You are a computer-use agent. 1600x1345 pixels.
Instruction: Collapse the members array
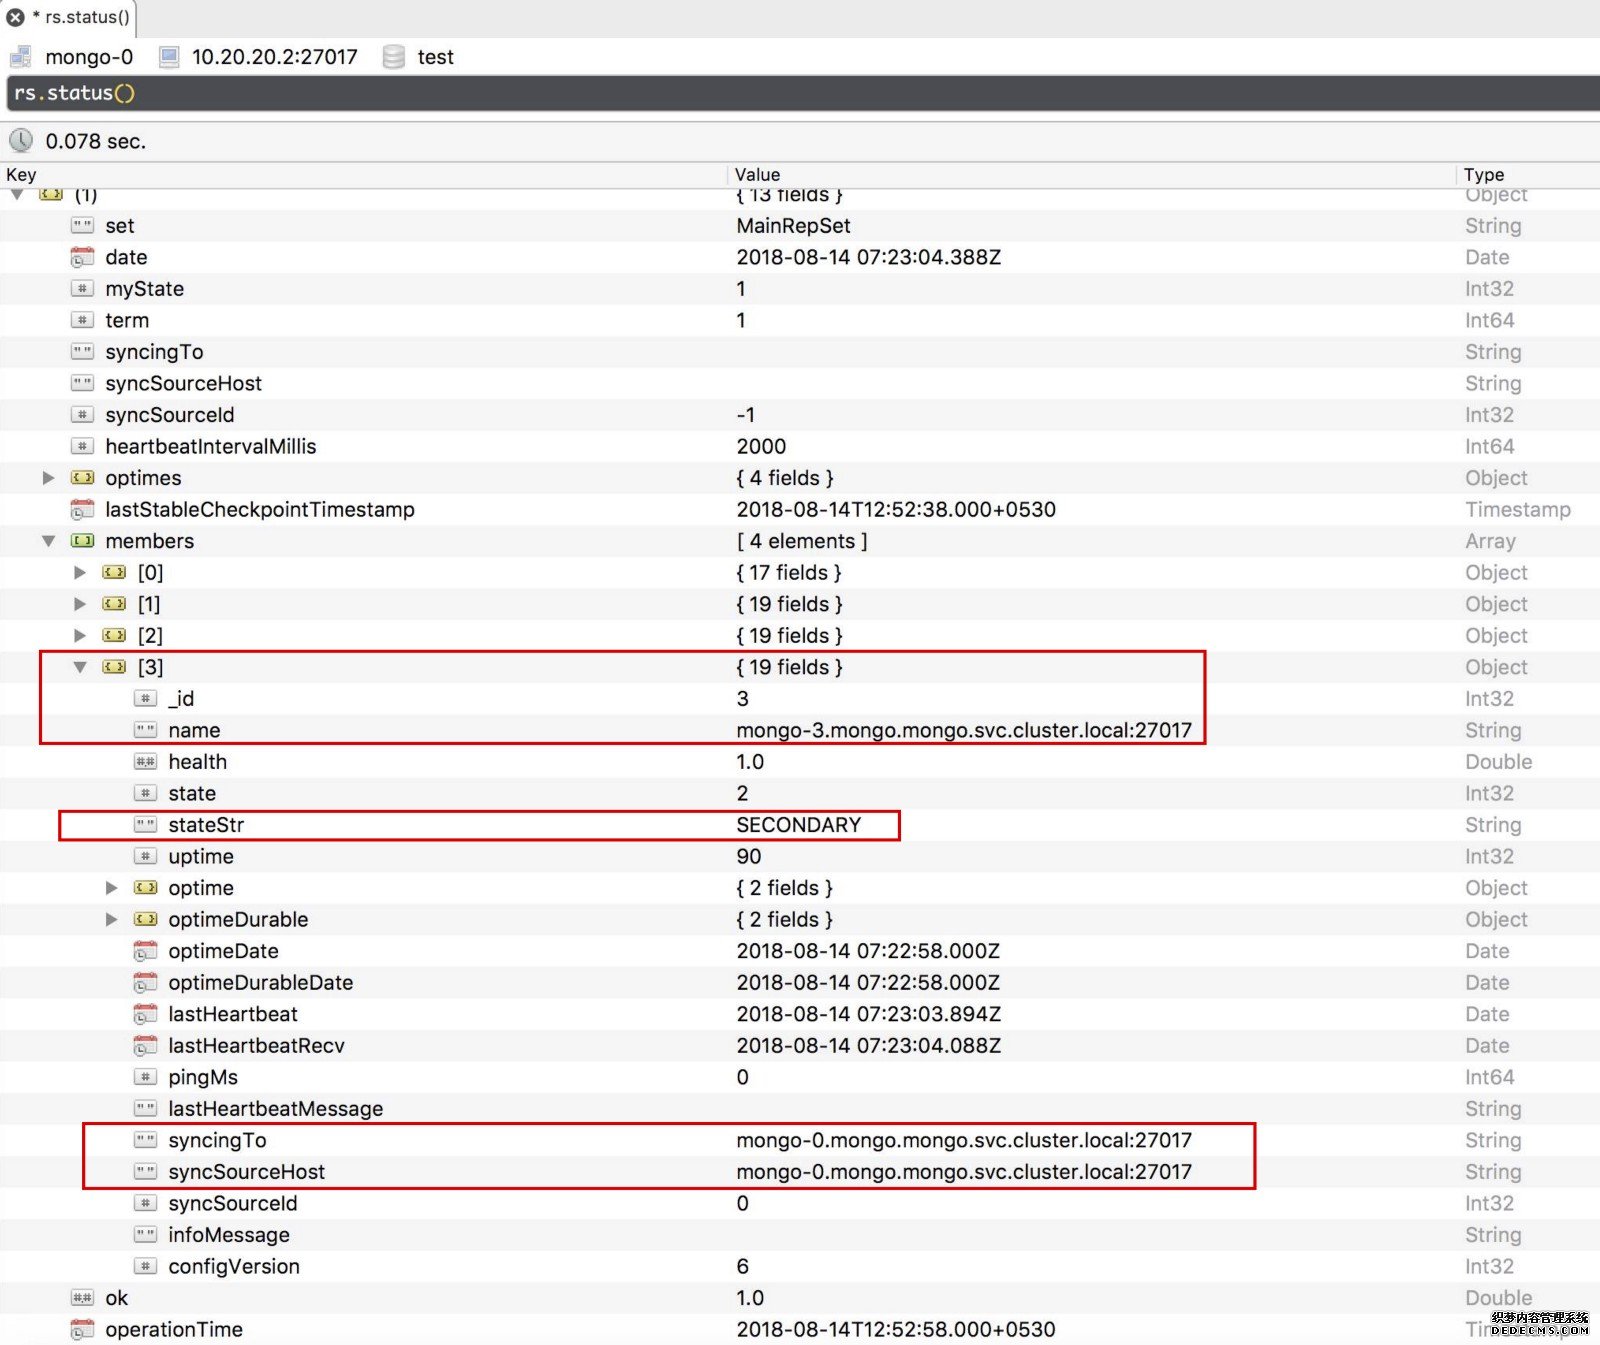coord(48,541)
